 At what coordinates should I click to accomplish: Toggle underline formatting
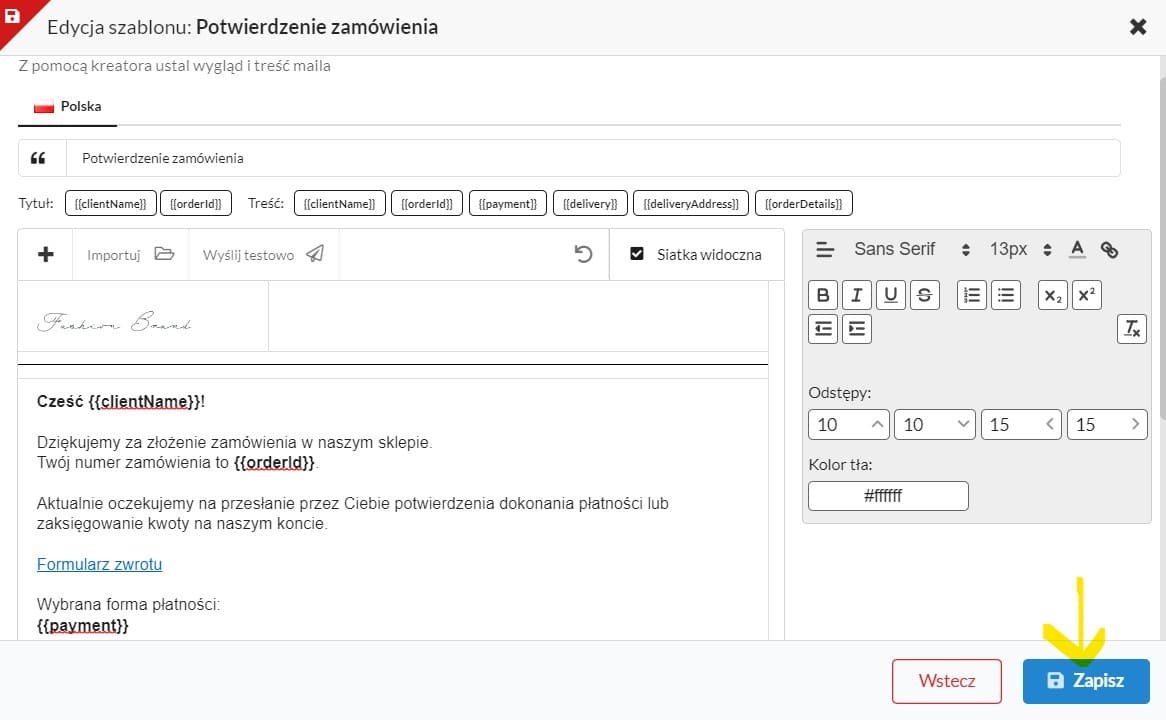pos(891,295)
